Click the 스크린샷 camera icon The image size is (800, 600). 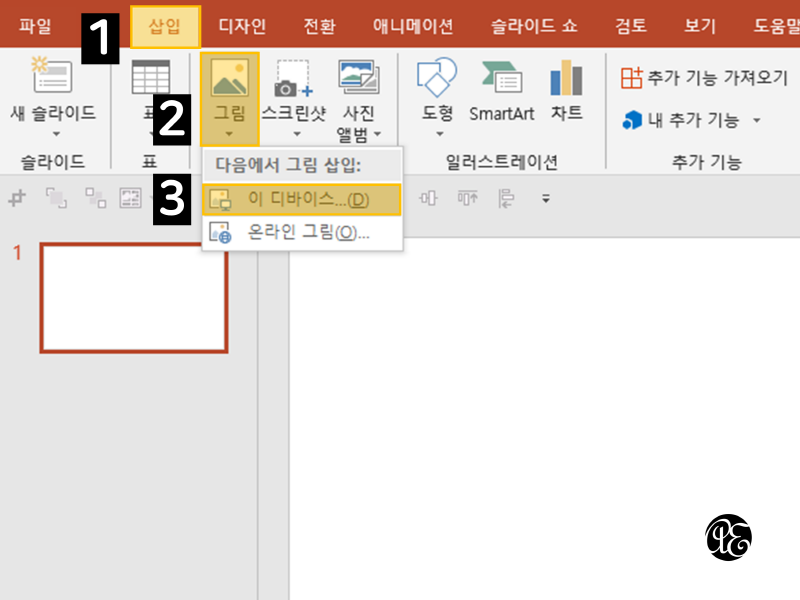pos(293,78)
